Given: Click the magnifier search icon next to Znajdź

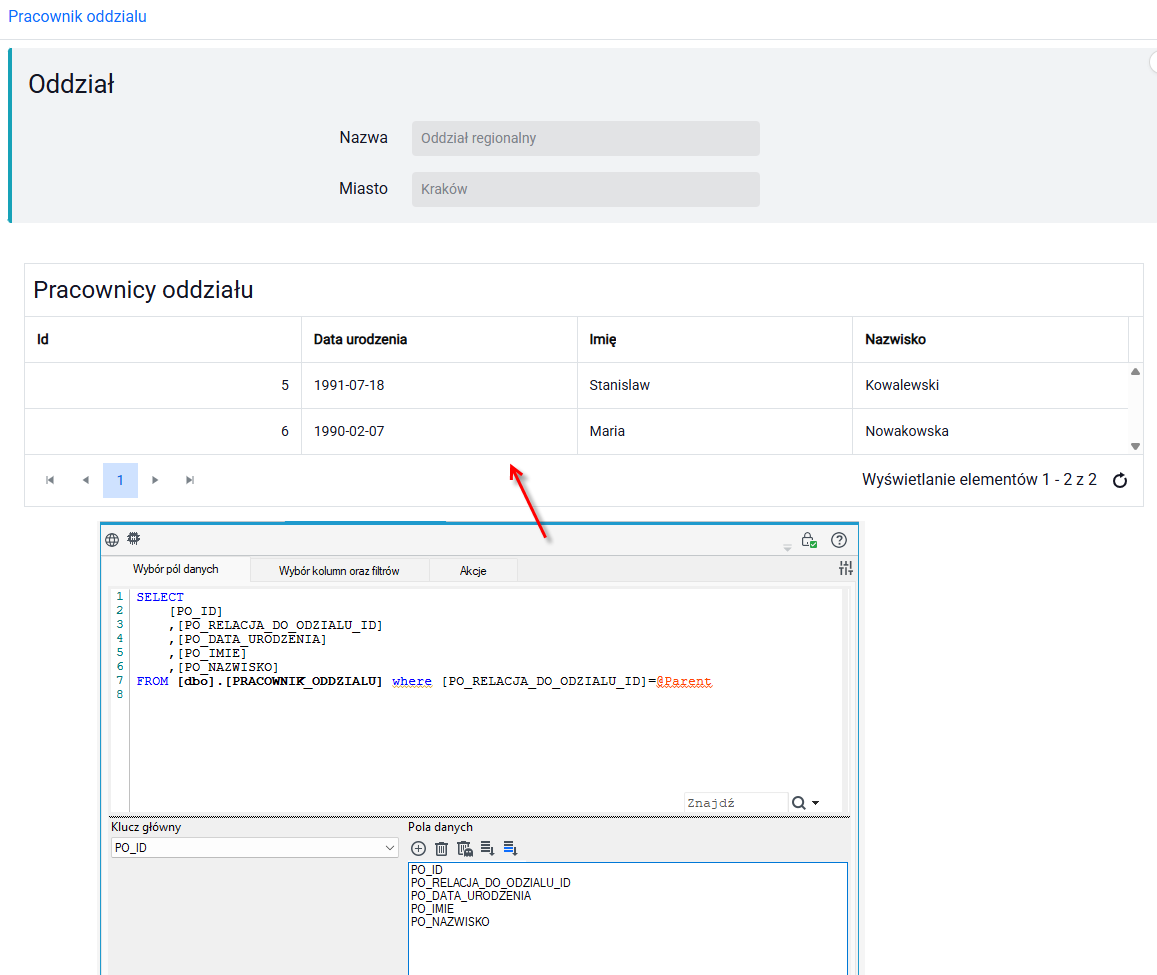Looking at the screenshot, I should pyautogui.click(x=798, y=803).
